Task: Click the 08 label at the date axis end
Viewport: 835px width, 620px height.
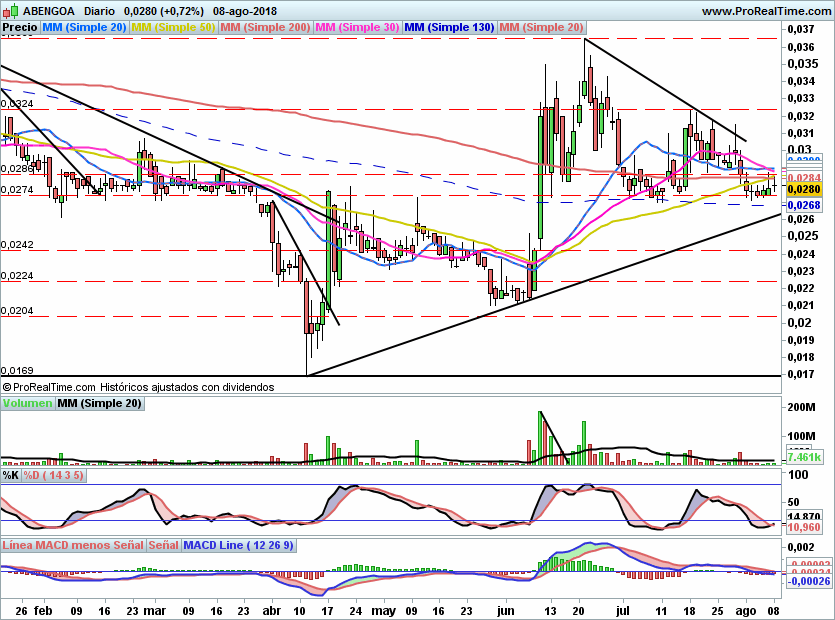Action: [774, 611]
